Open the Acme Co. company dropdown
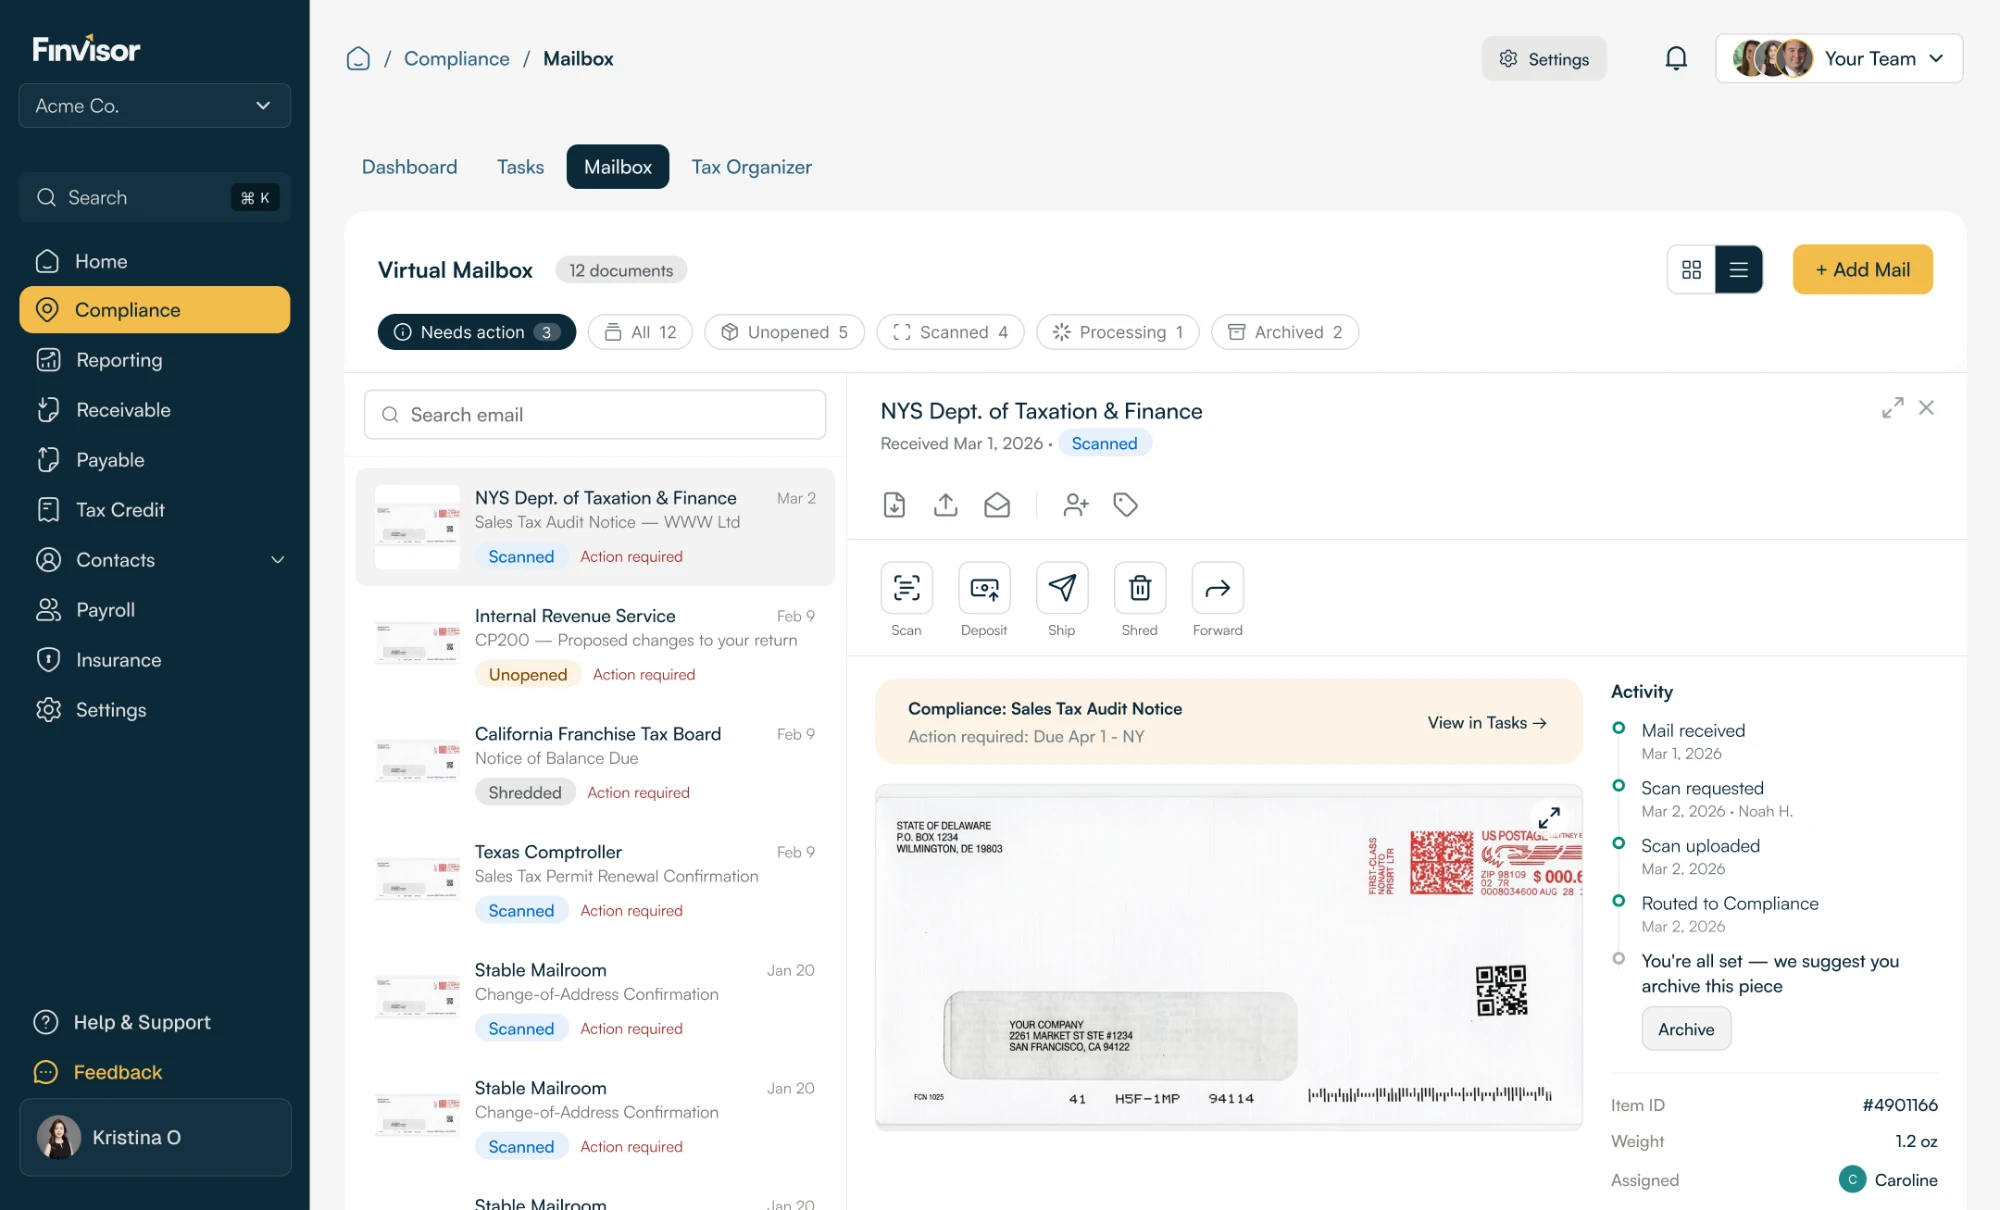2000x1210 pixels. [x=155, y=106]
